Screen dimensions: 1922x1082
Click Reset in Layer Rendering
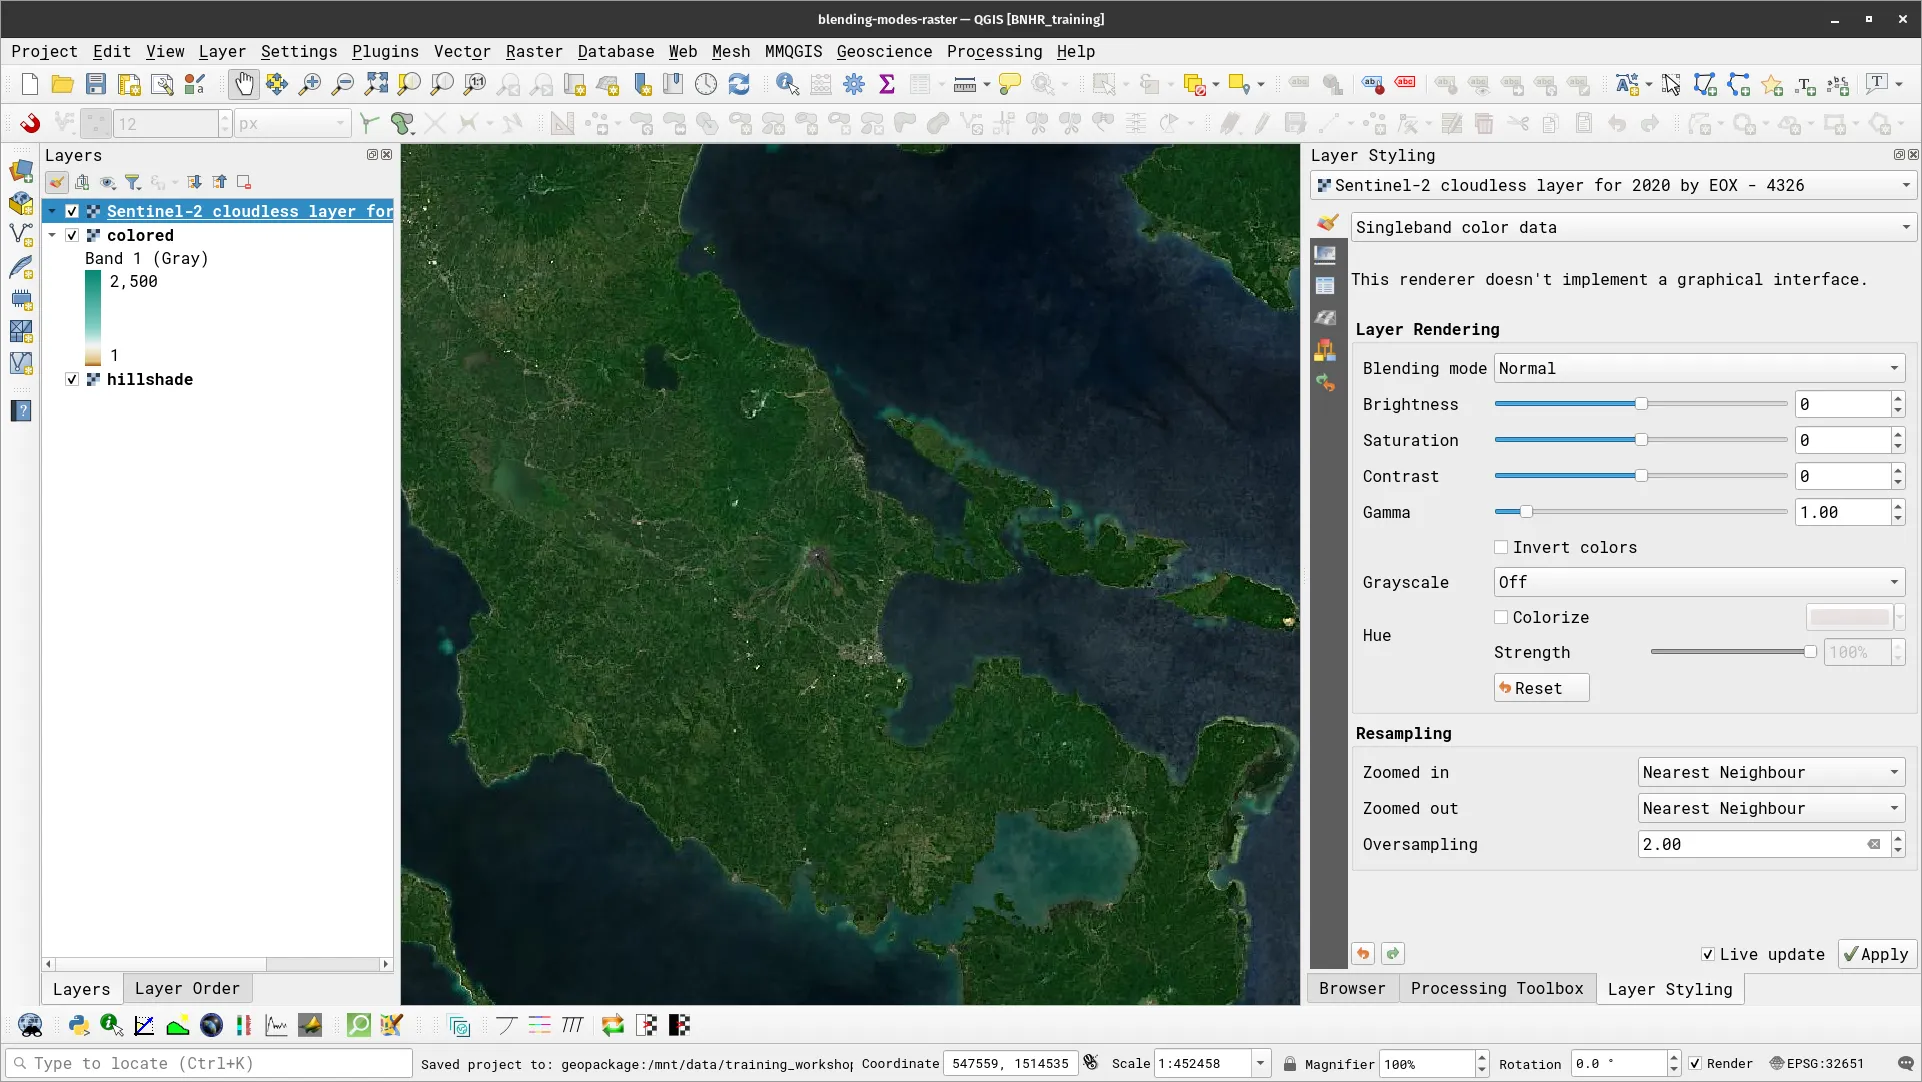[1540, 688]
